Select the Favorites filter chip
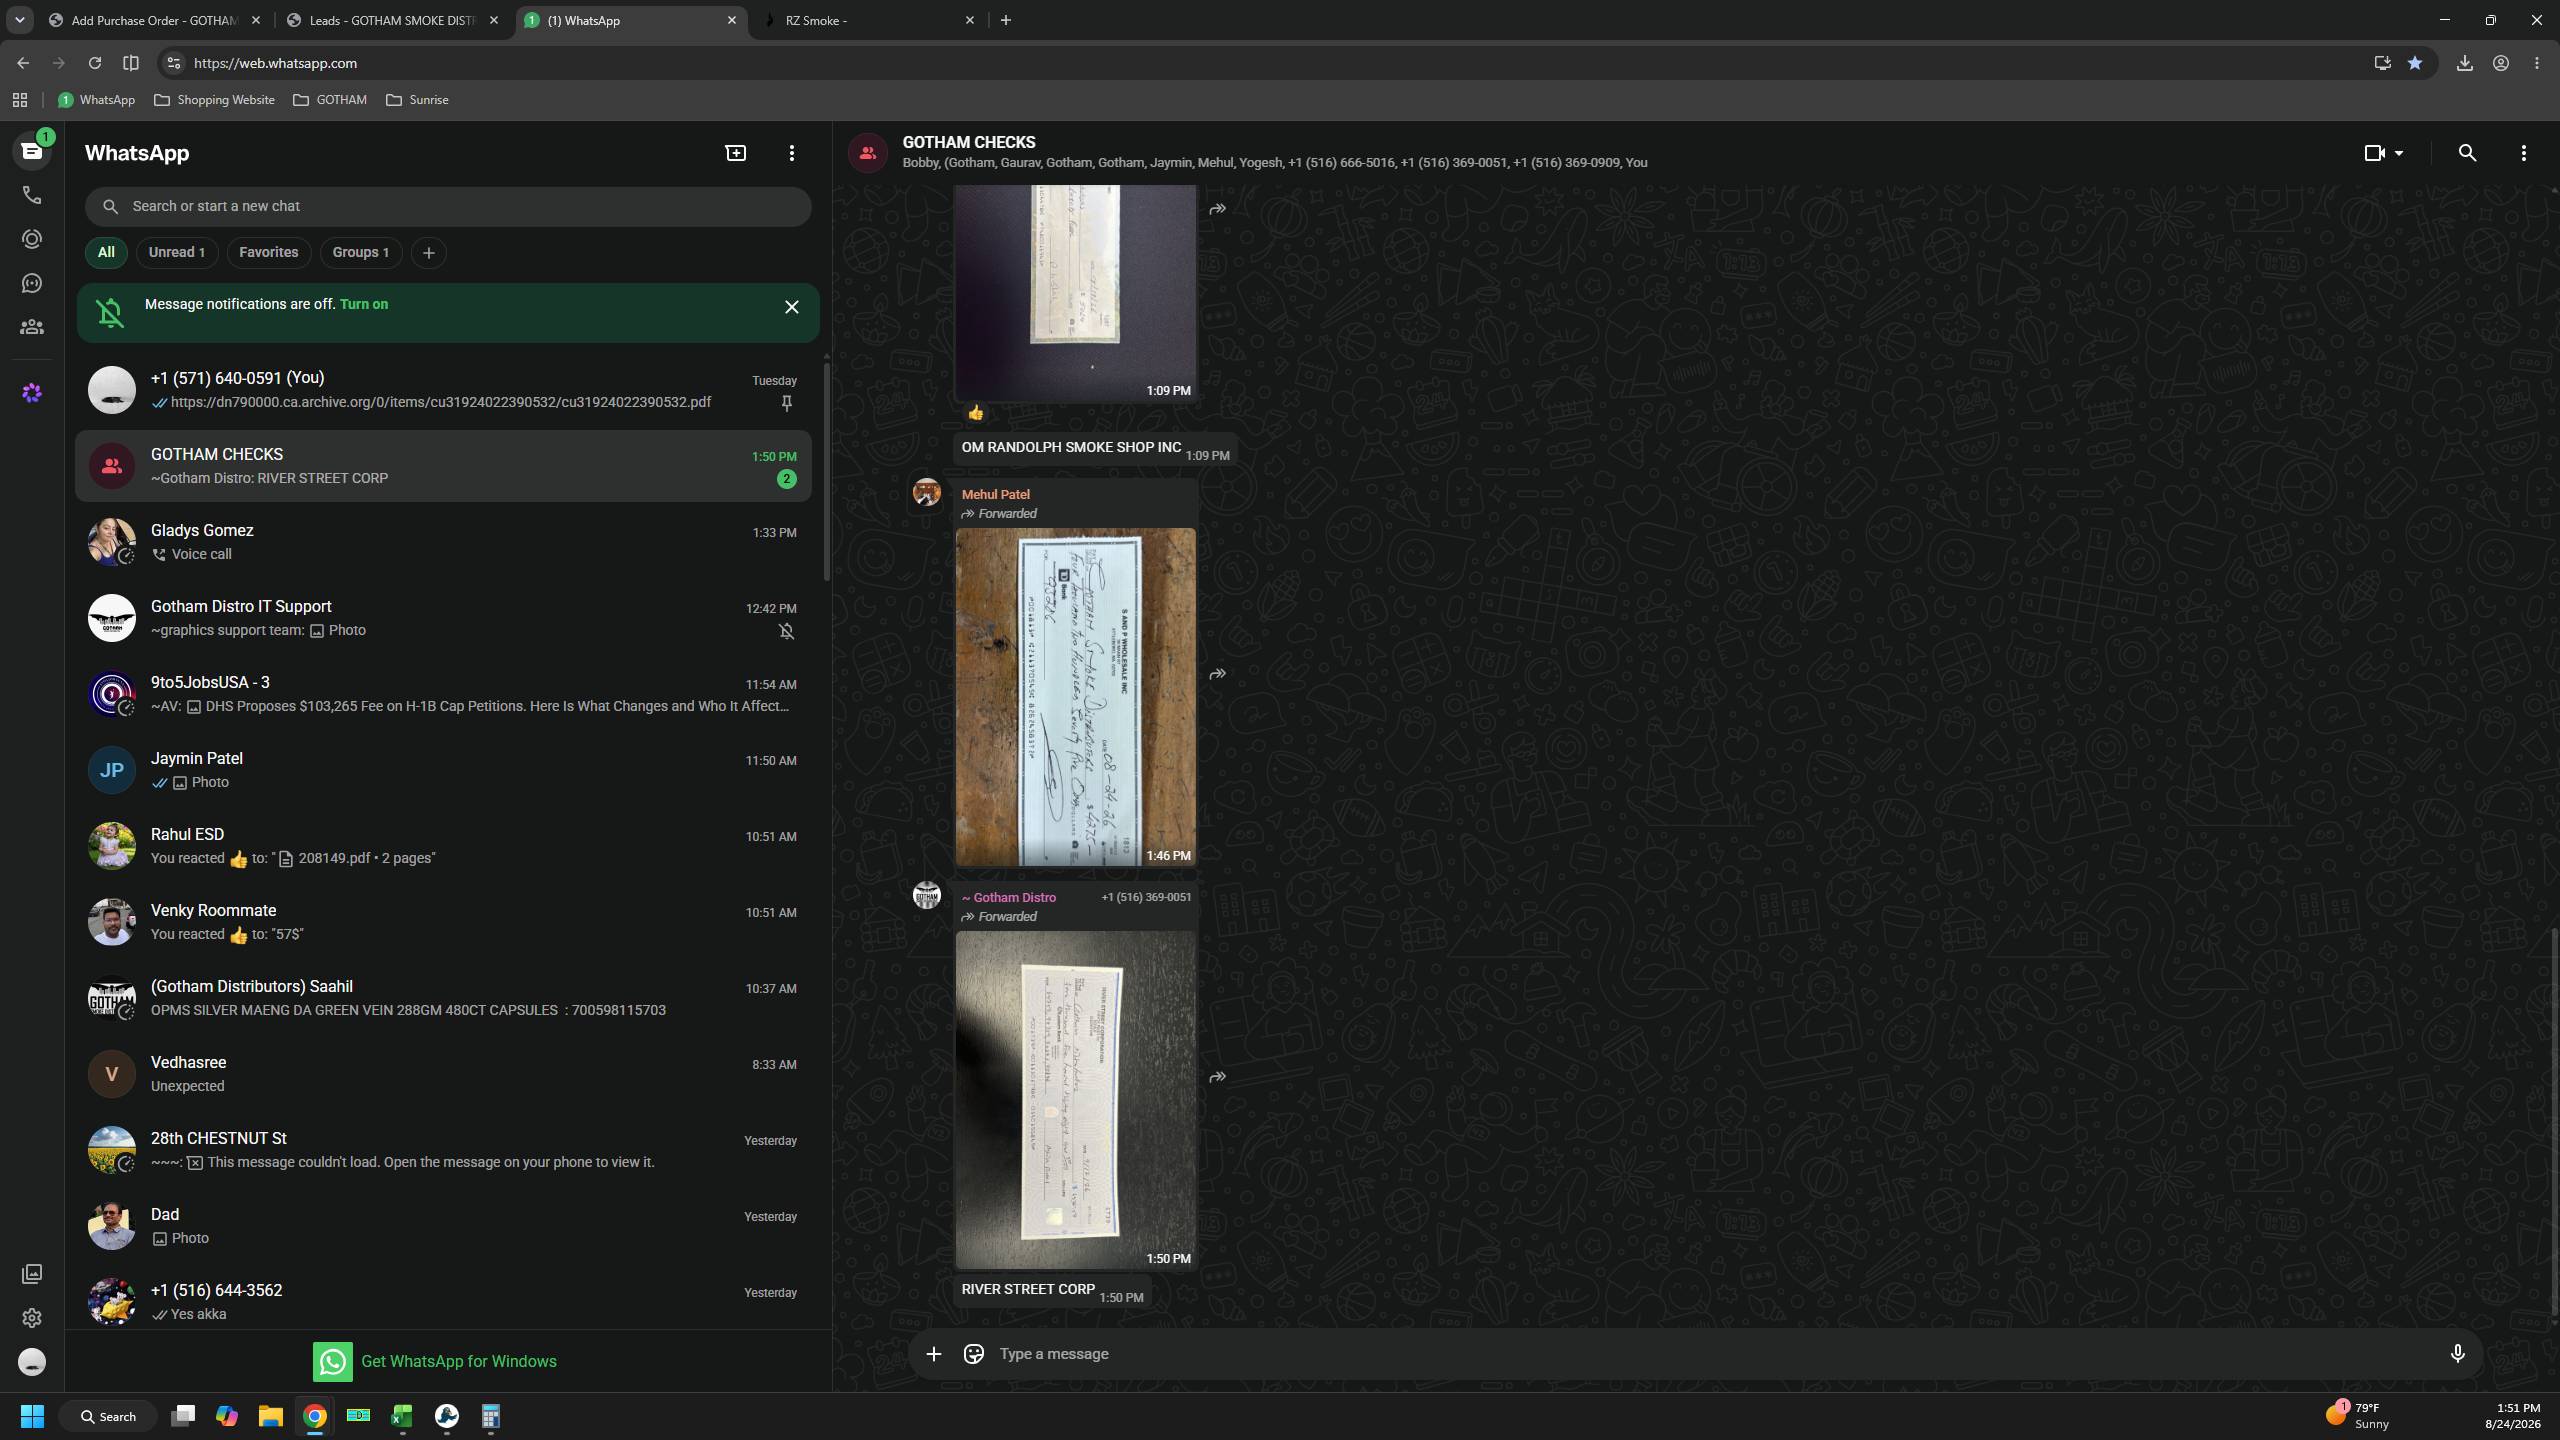The image size is (2560, 1440). pyautogui.click(x=268, y=252)
